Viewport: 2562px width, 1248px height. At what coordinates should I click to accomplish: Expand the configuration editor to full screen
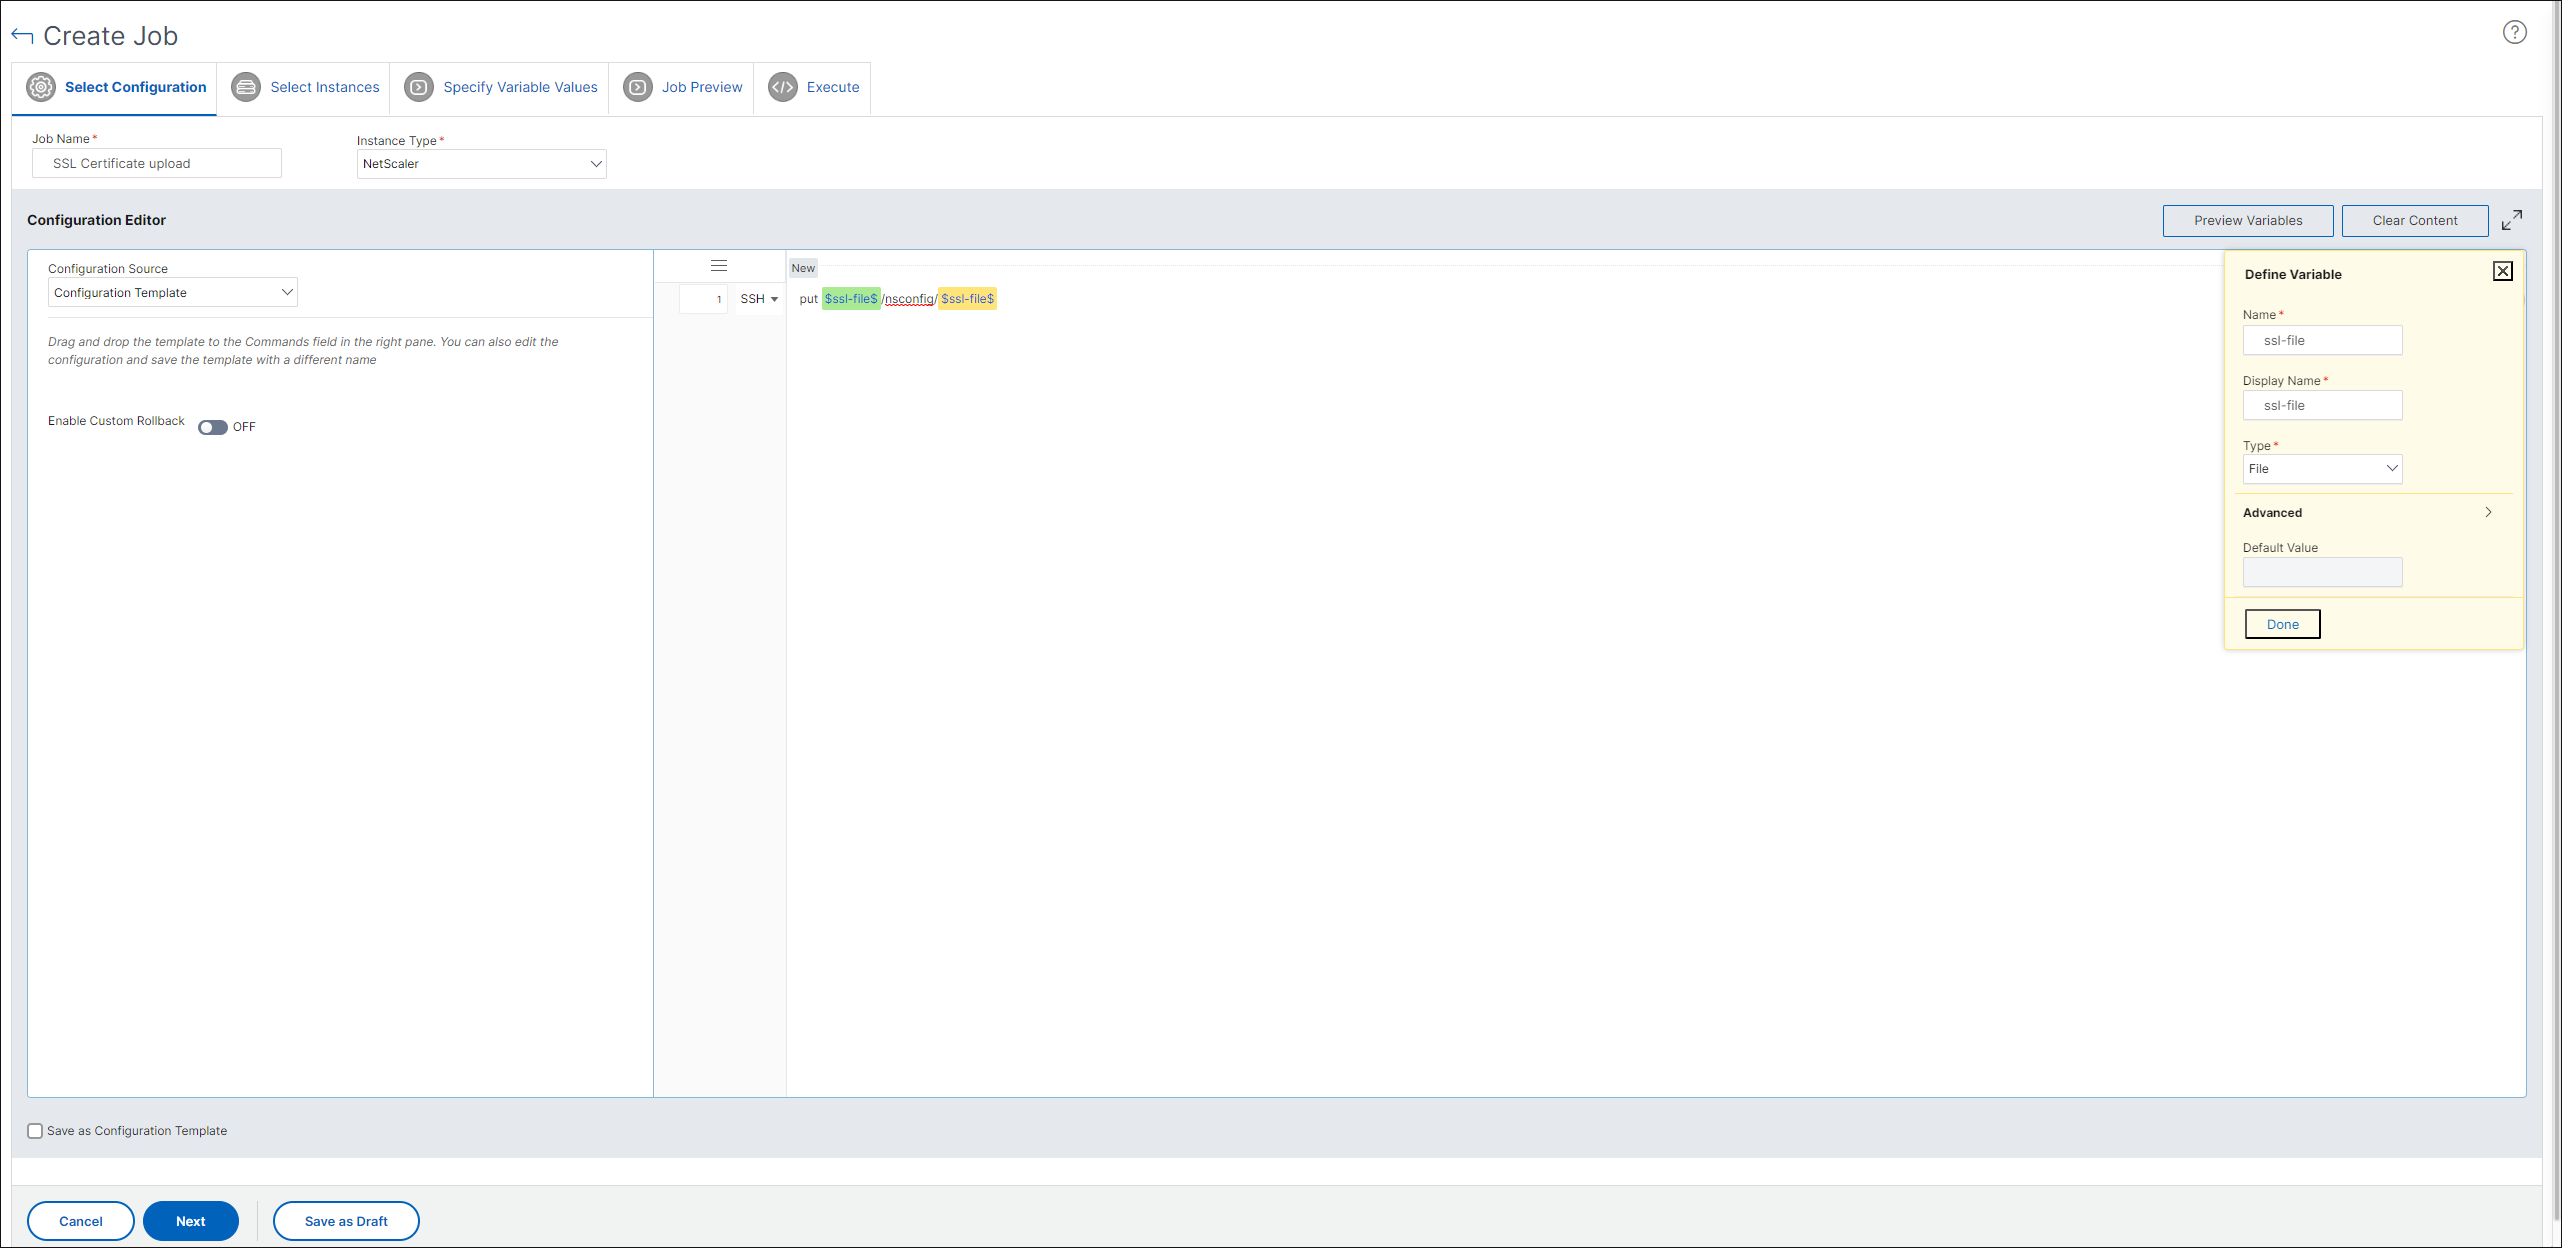(2511, 220)
